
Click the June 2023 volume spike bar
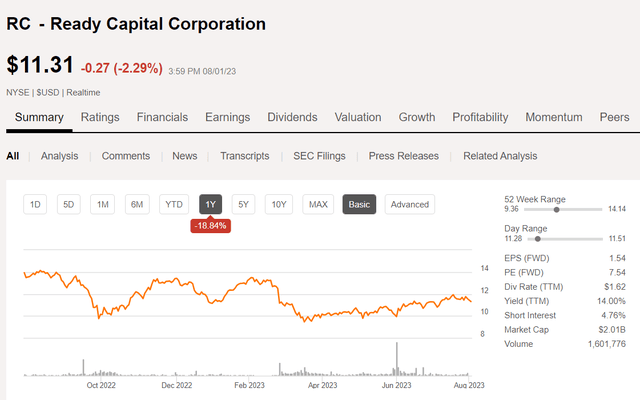click(x=398, y=358)
